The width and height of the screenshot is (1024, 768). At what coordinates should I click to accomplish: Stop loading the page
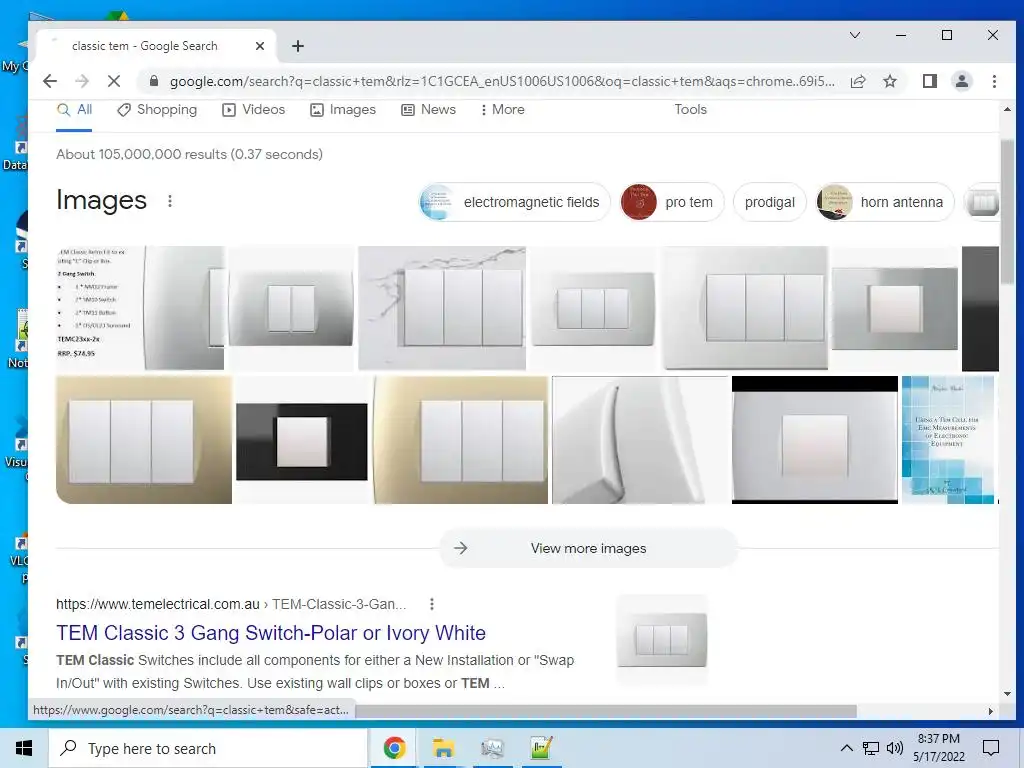(114, 81)
